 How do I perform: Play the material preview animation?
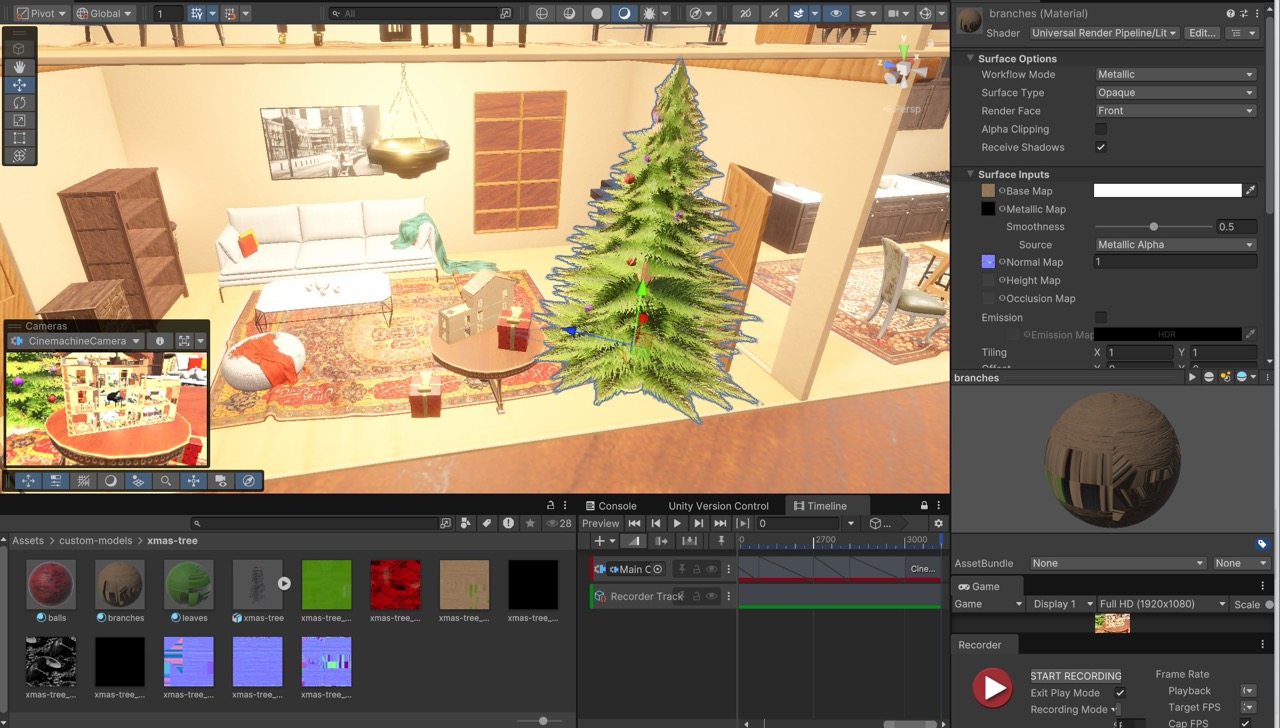pyautogui.click(x=1192, y=378)
